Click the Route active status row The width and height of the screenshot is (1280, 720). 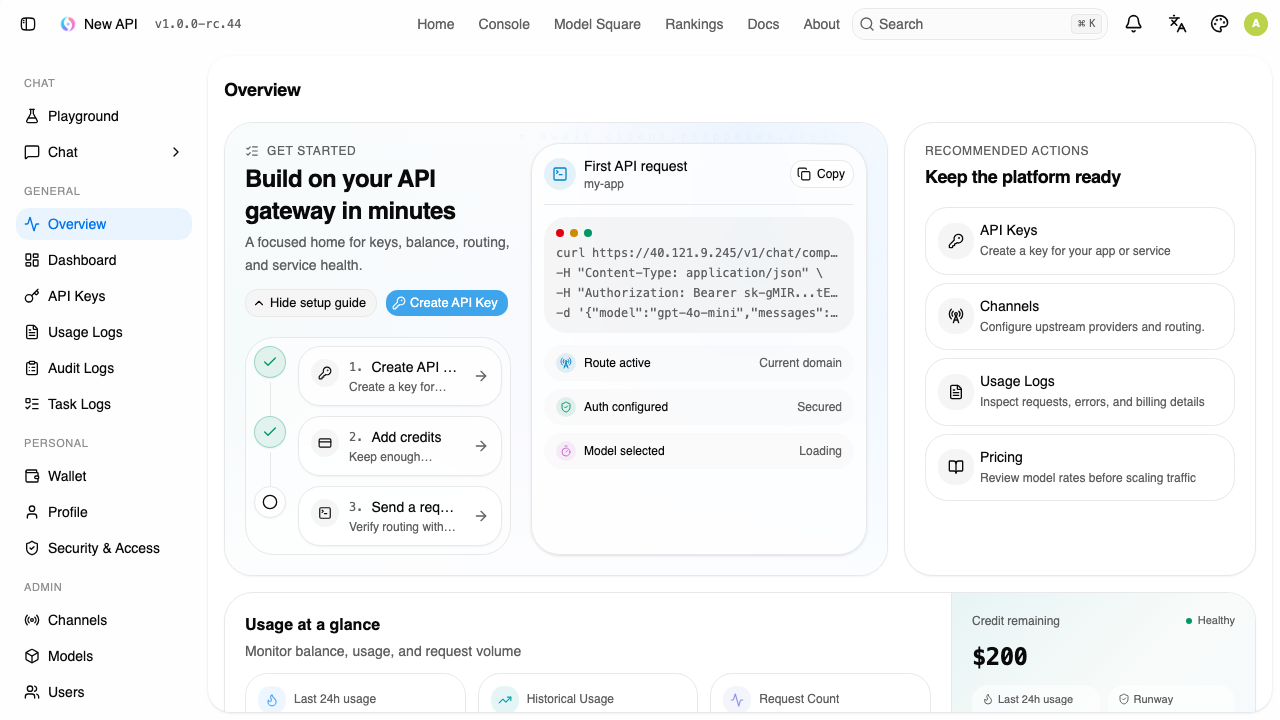coord(699,363)
